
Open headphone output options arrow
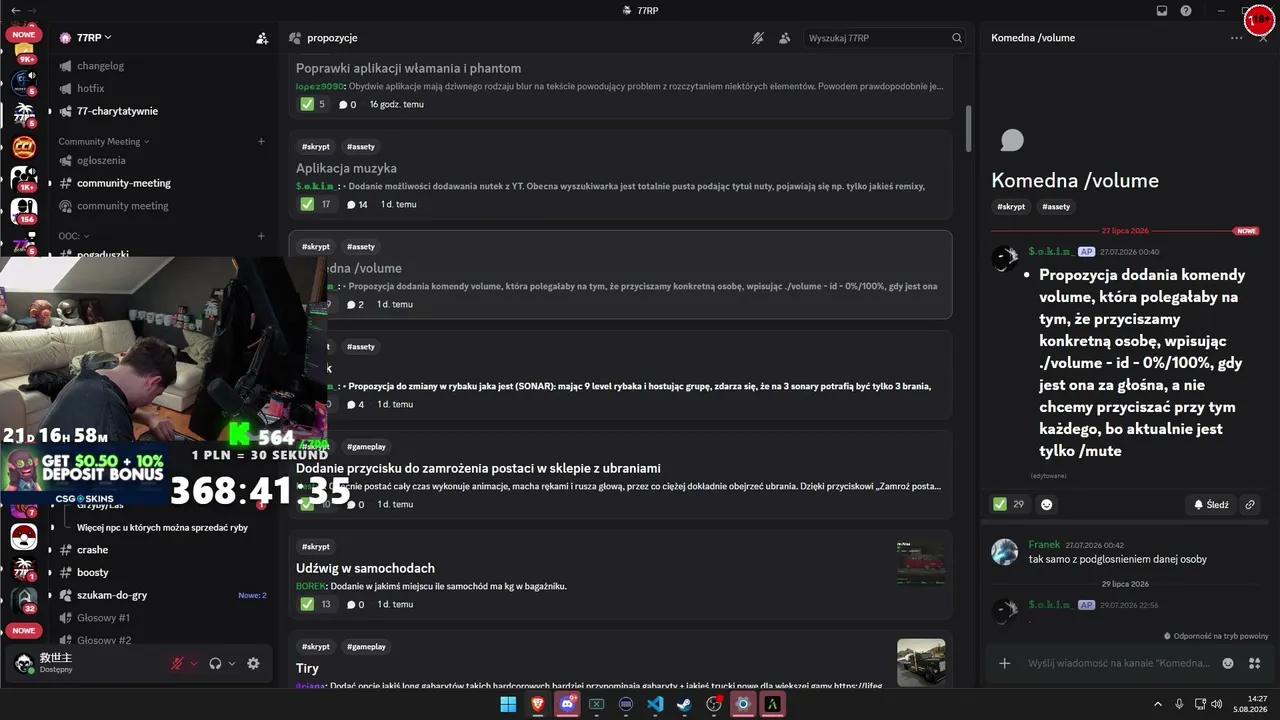pyautogui.click(x=232, y=663)
